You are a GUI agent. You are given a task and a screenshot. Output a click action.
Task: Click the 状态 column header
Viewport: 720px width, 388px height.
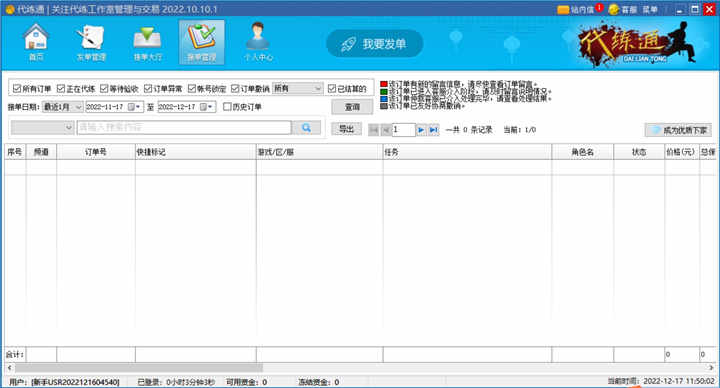point(639,152)
